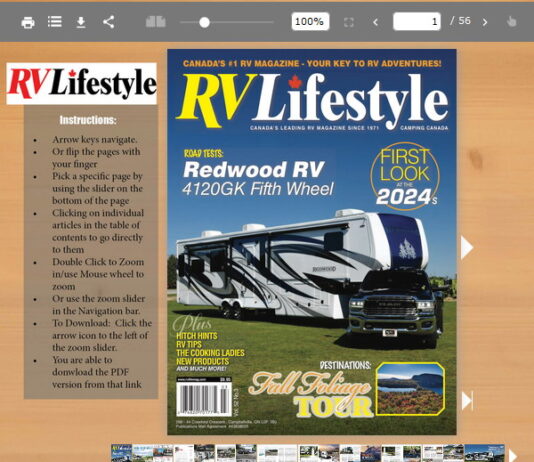Click the RV Lifestyle logo above instructions
Viewport: 534px width, 462px height.
[81, 83]
